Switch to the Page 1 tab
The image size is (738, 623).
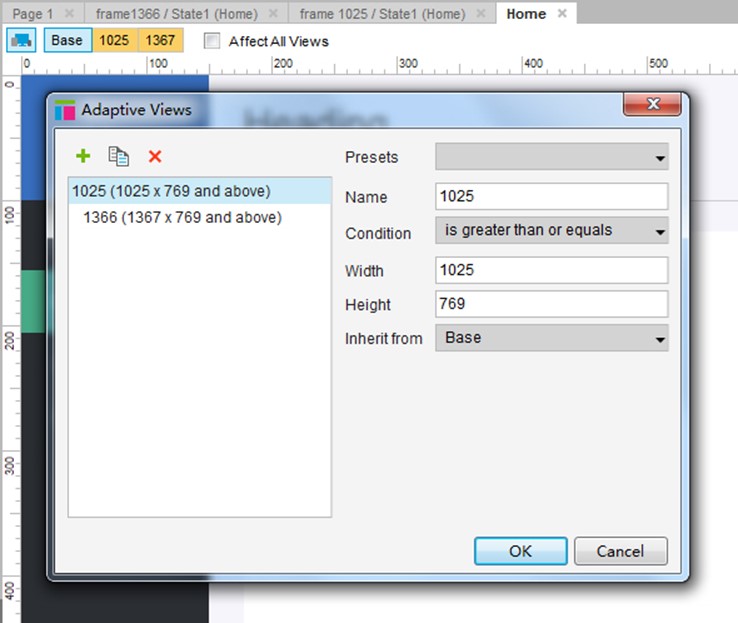pos(33,14)
